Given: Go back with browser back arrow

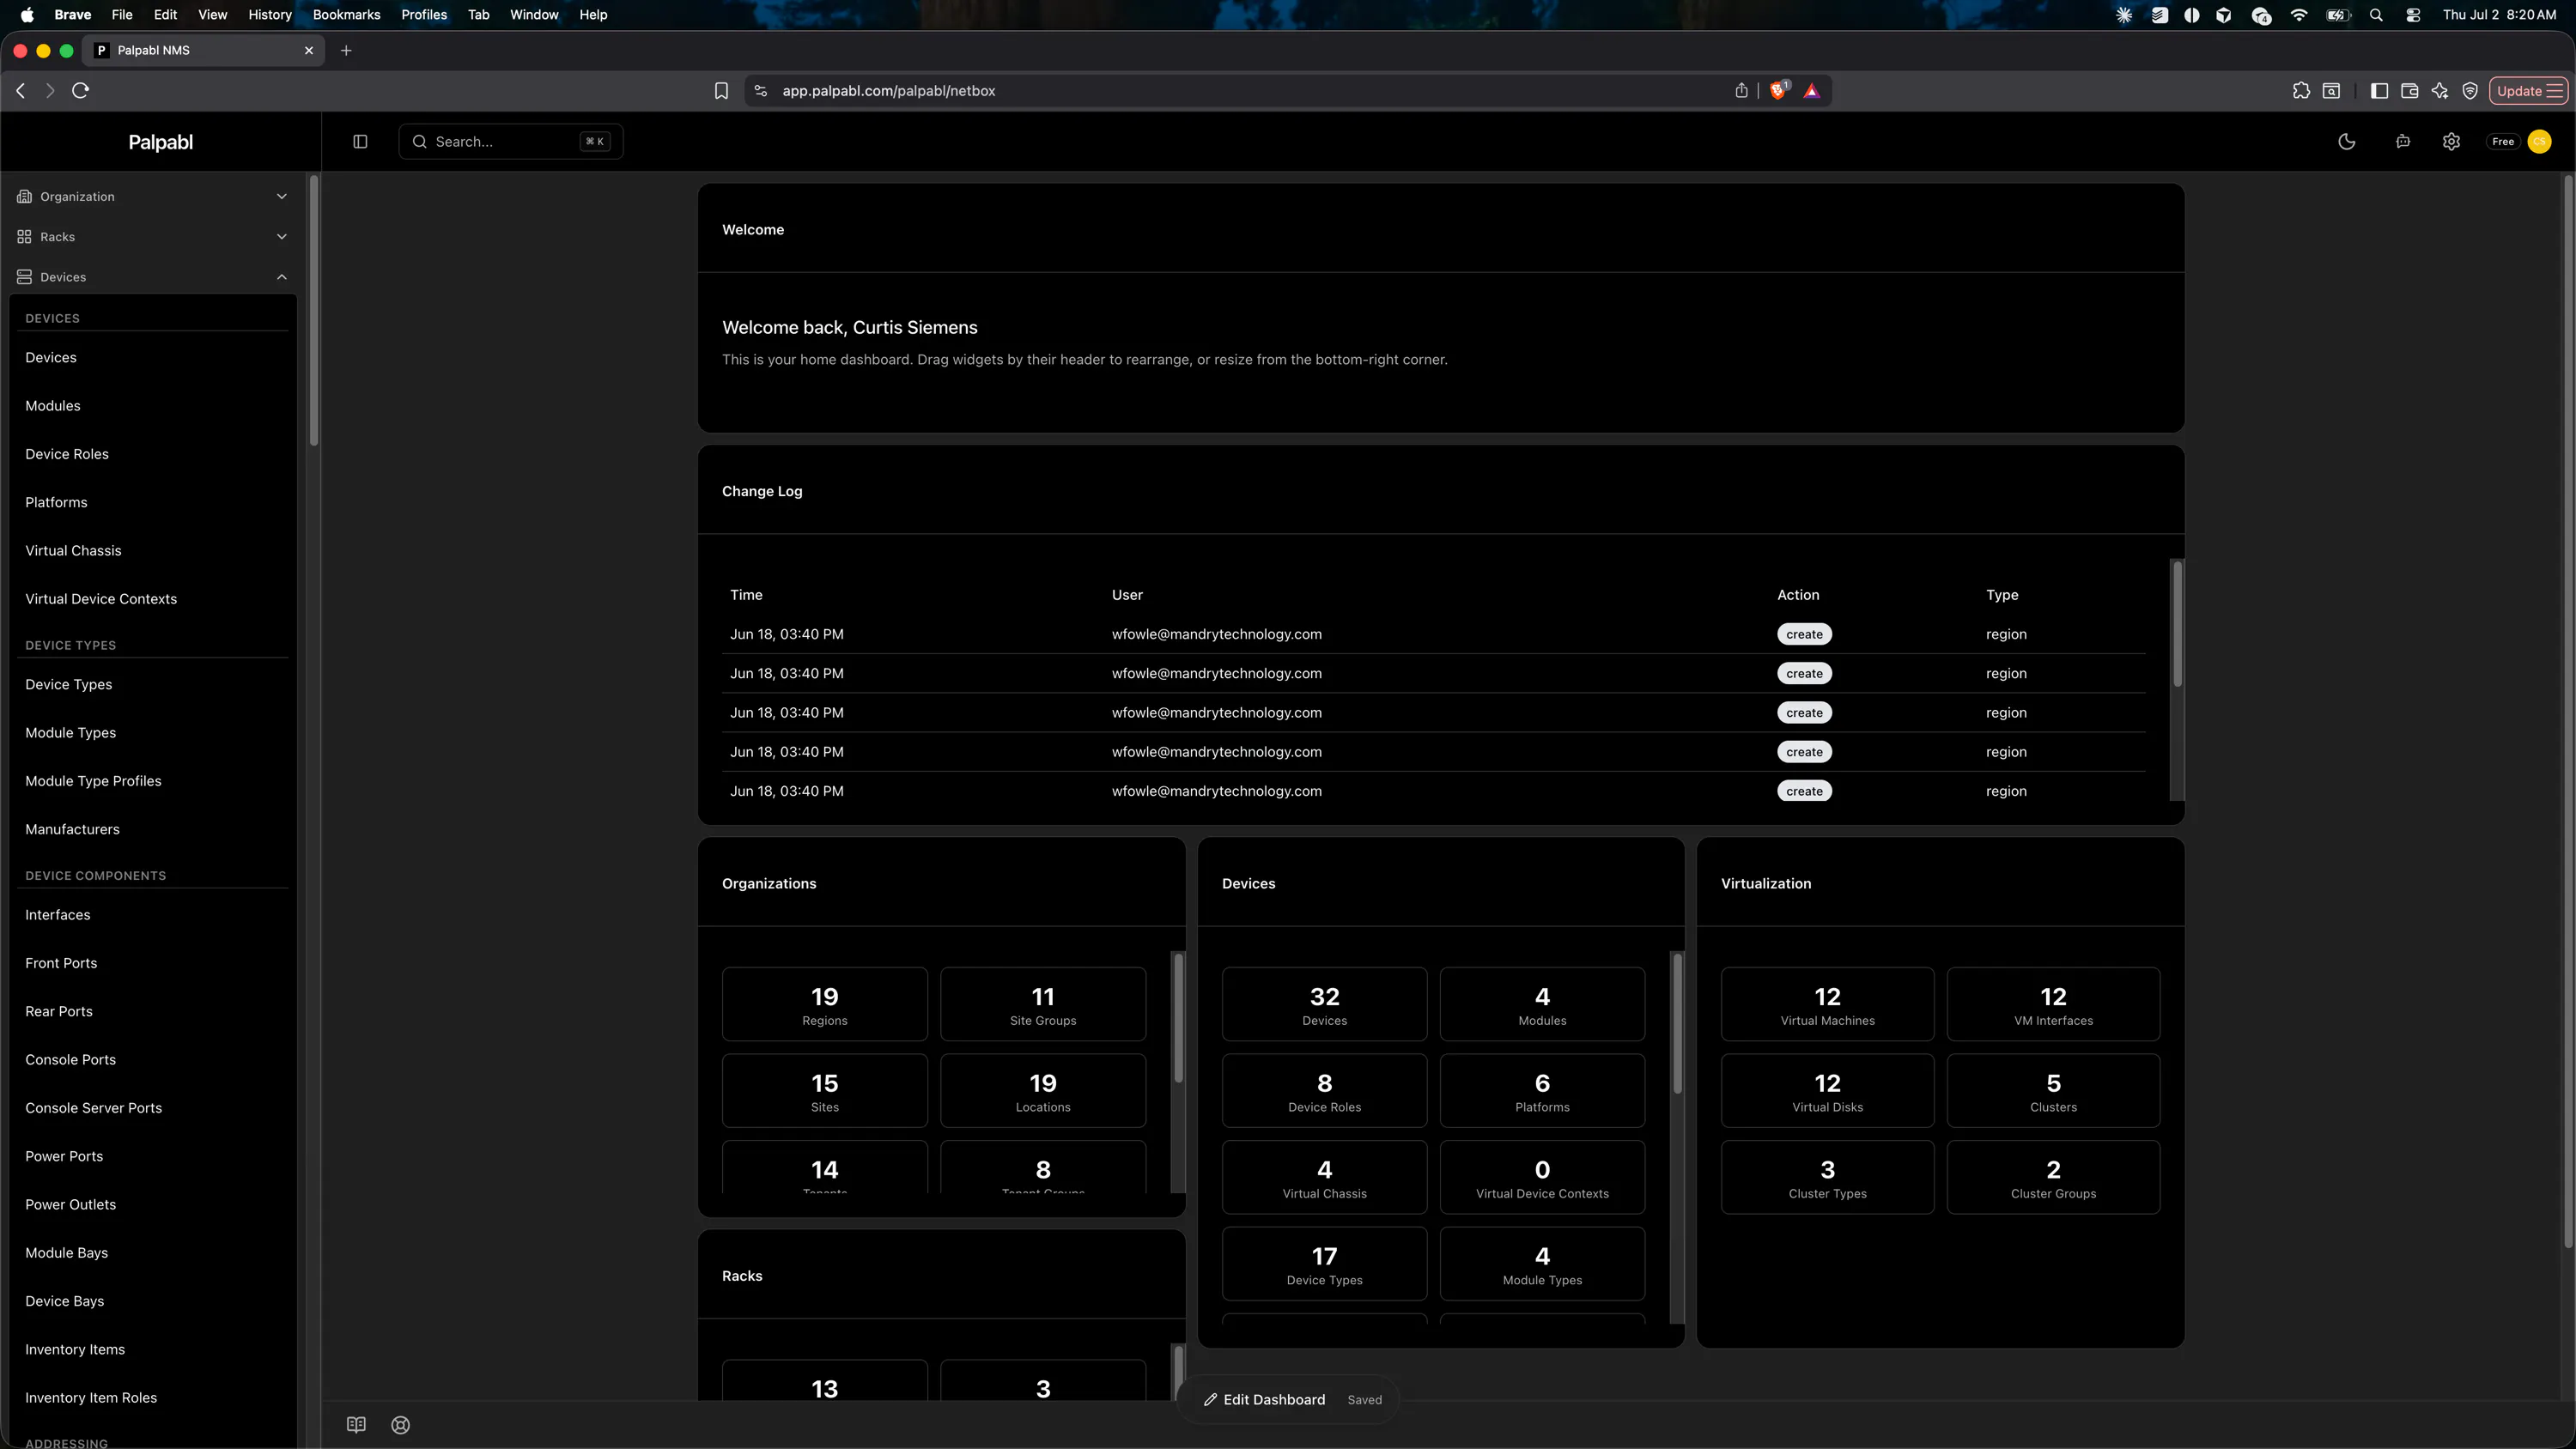Looking at the screenshot, I should point(20,90).
